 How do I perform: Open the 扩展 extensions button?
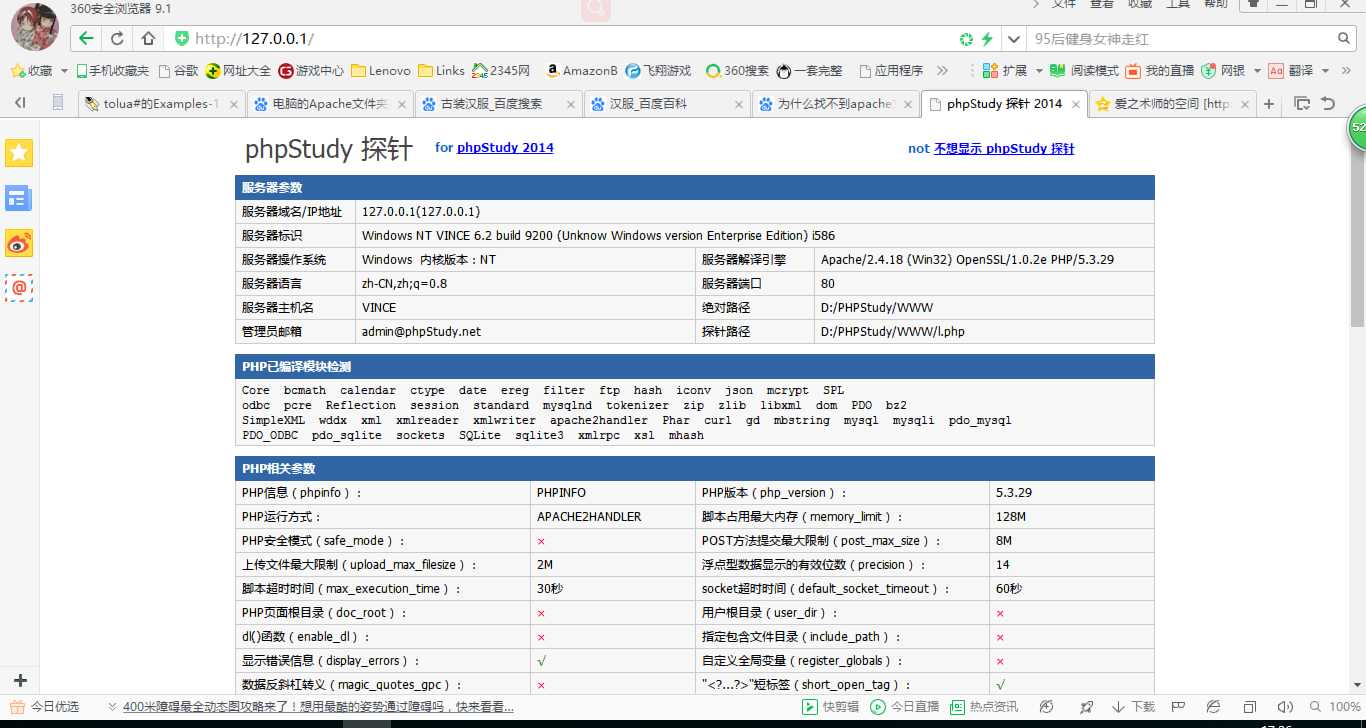(x=1005, y=71)
